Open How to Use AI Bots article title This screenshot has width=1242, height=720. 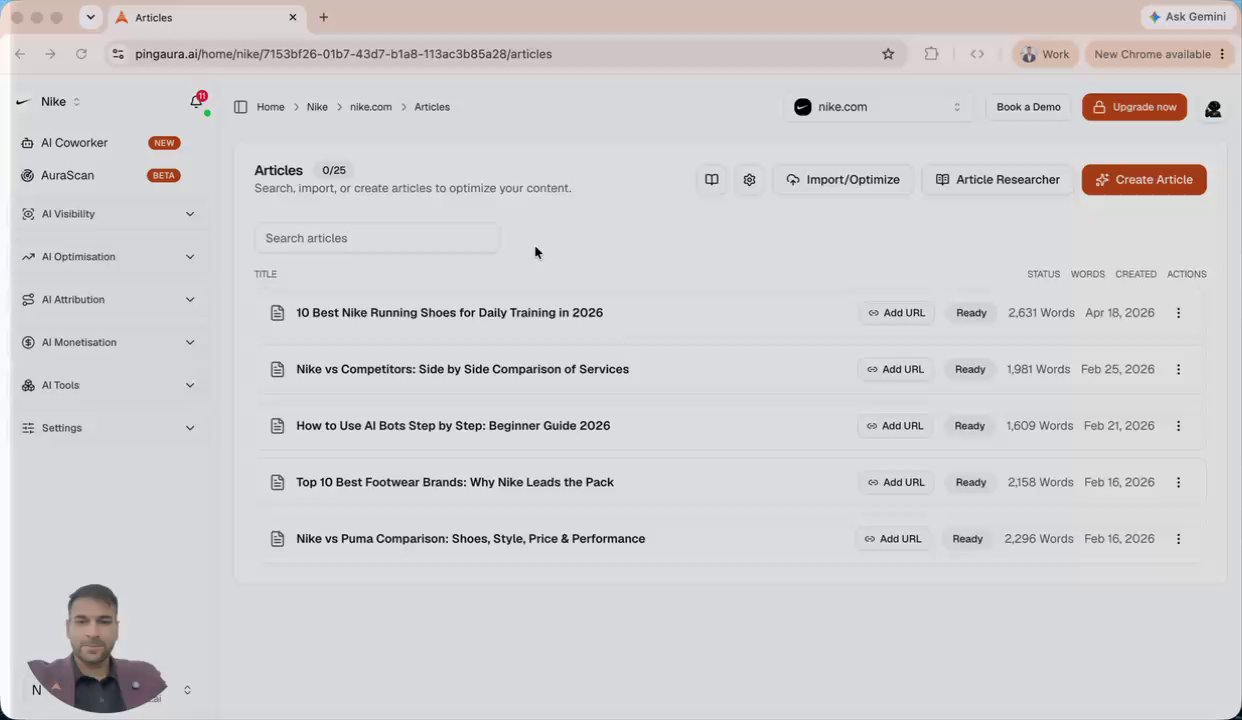(x=453, y=426)
